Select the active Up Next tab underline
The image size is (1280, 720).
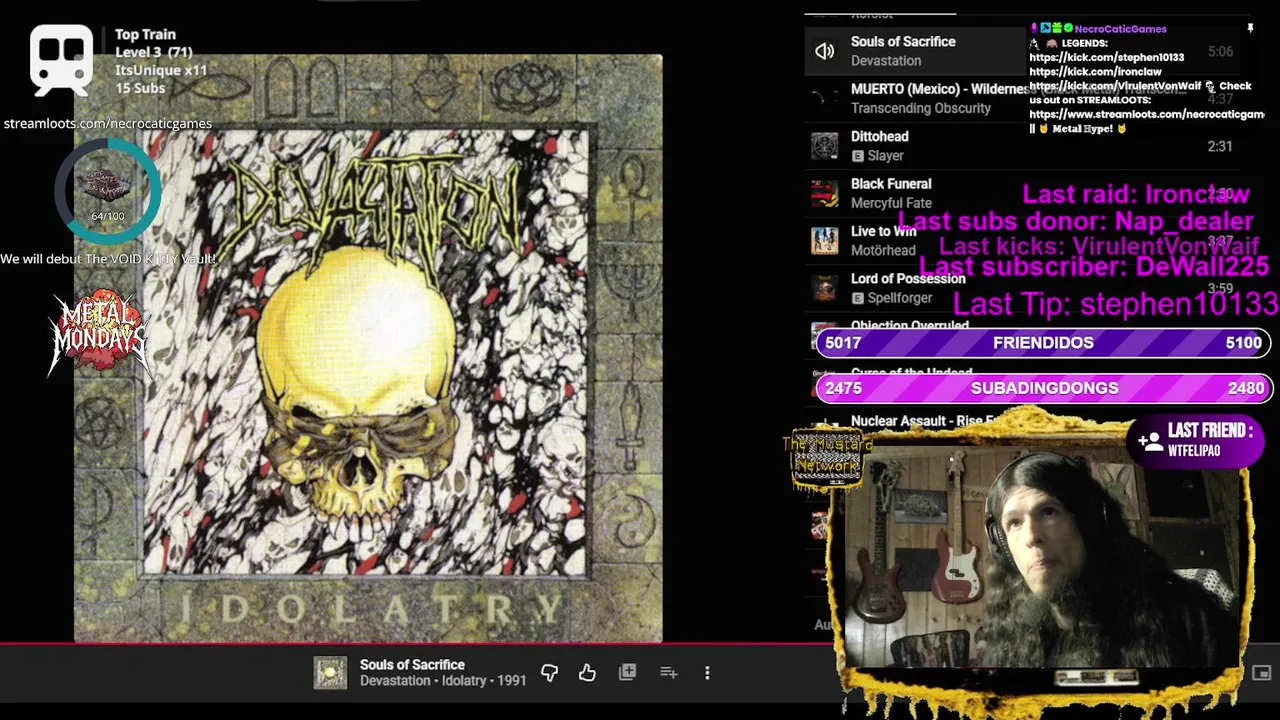coord(880,14)
